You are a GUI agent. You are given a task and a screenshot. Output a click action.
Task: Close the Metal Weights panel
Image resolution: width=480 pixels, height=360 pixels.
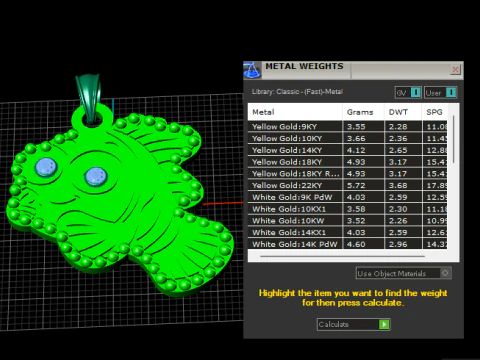[455, 69]
